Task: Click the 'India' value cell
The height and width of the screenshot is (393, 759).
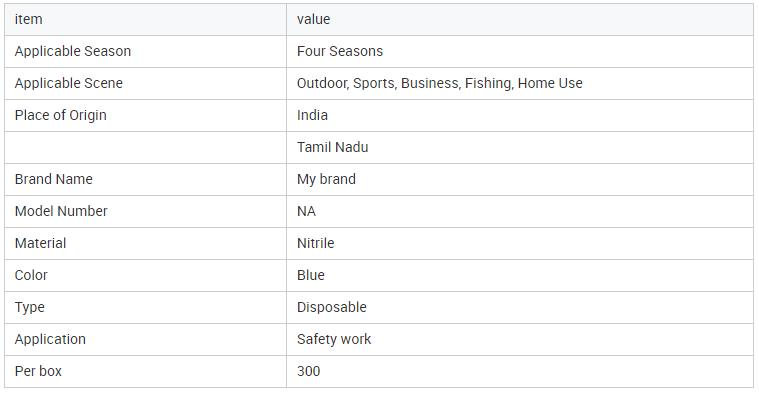Action: click(520, 115)
